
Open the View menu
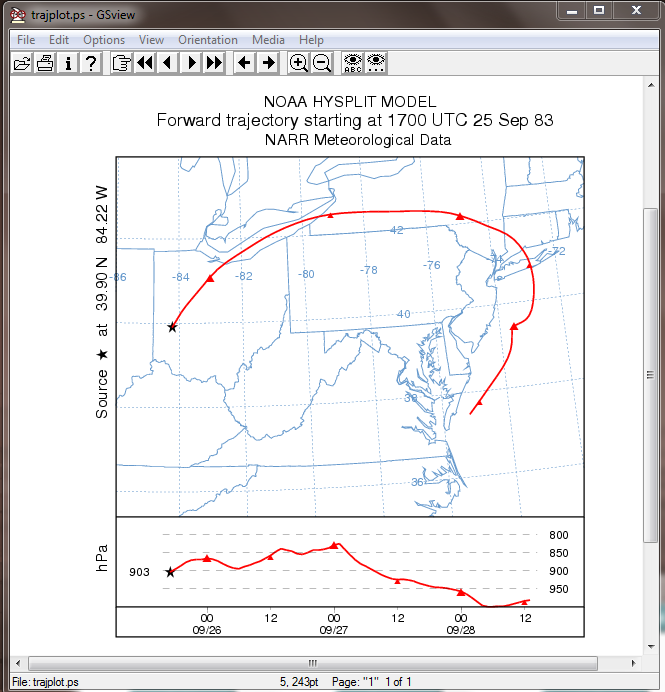coord(151,40)
